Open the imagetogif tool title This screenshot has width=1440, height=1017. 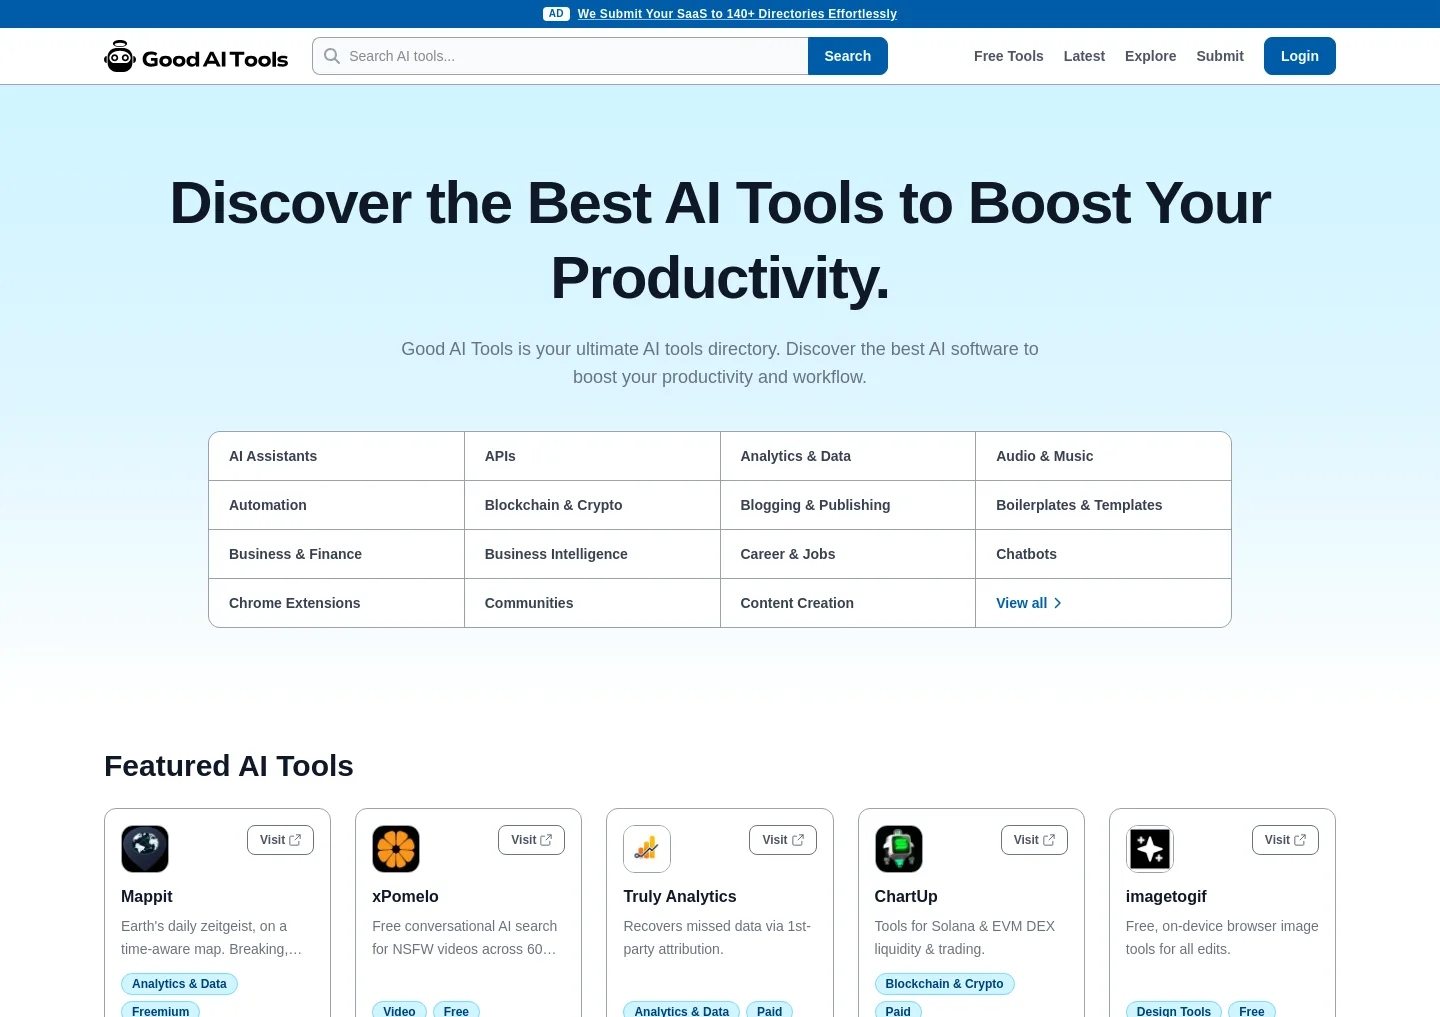click(1166, 897)
